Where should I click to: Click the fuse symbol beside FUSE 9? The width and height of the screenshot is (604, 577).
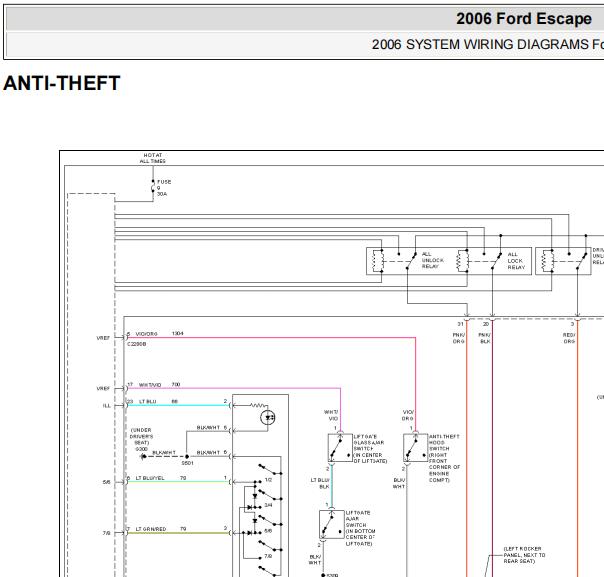coord(153,188)
